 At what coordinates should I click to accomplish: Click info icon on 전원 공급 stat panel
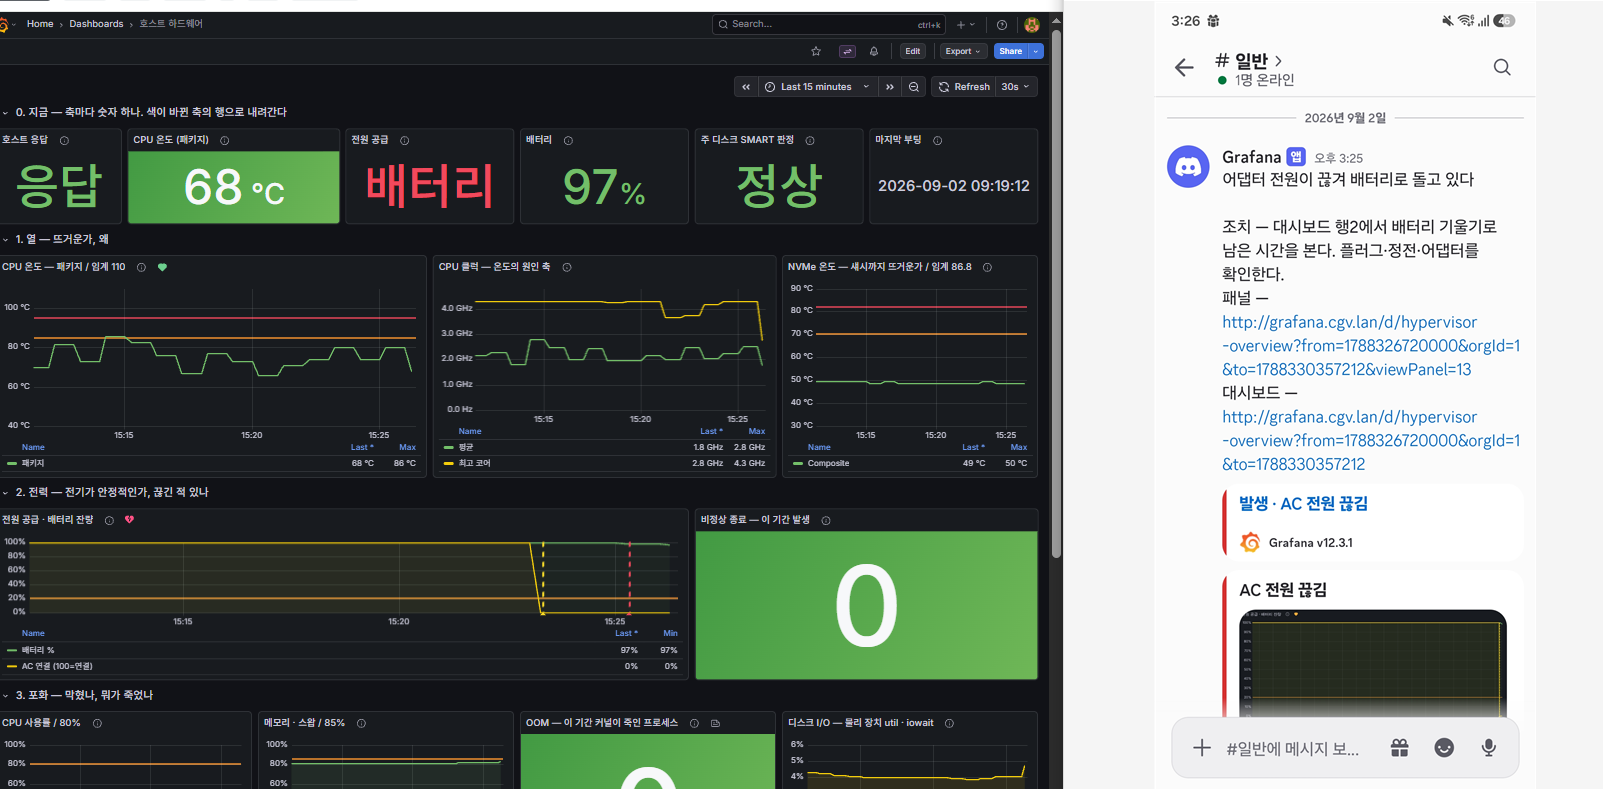(404, 141)
